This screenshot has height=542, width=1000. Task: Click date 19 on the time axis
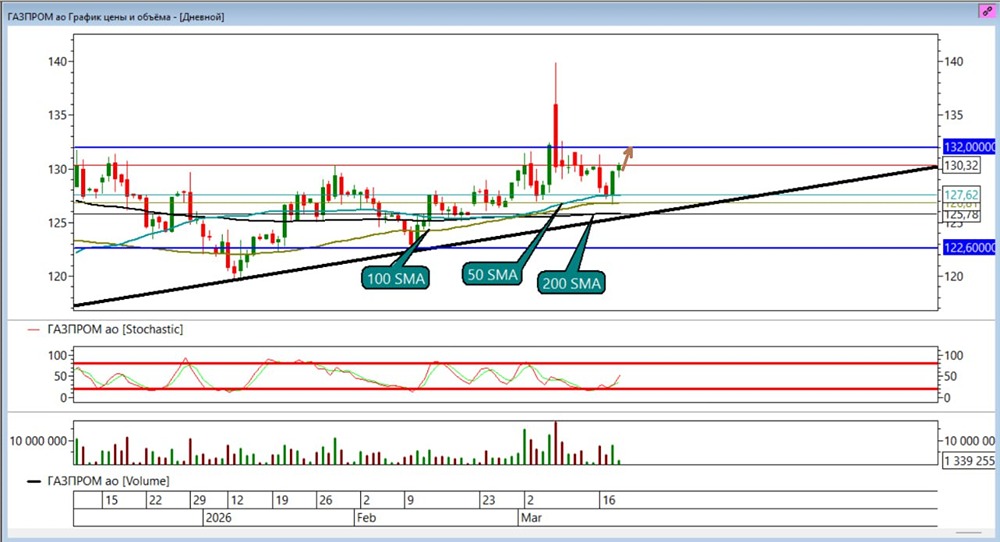coord(281,500)
